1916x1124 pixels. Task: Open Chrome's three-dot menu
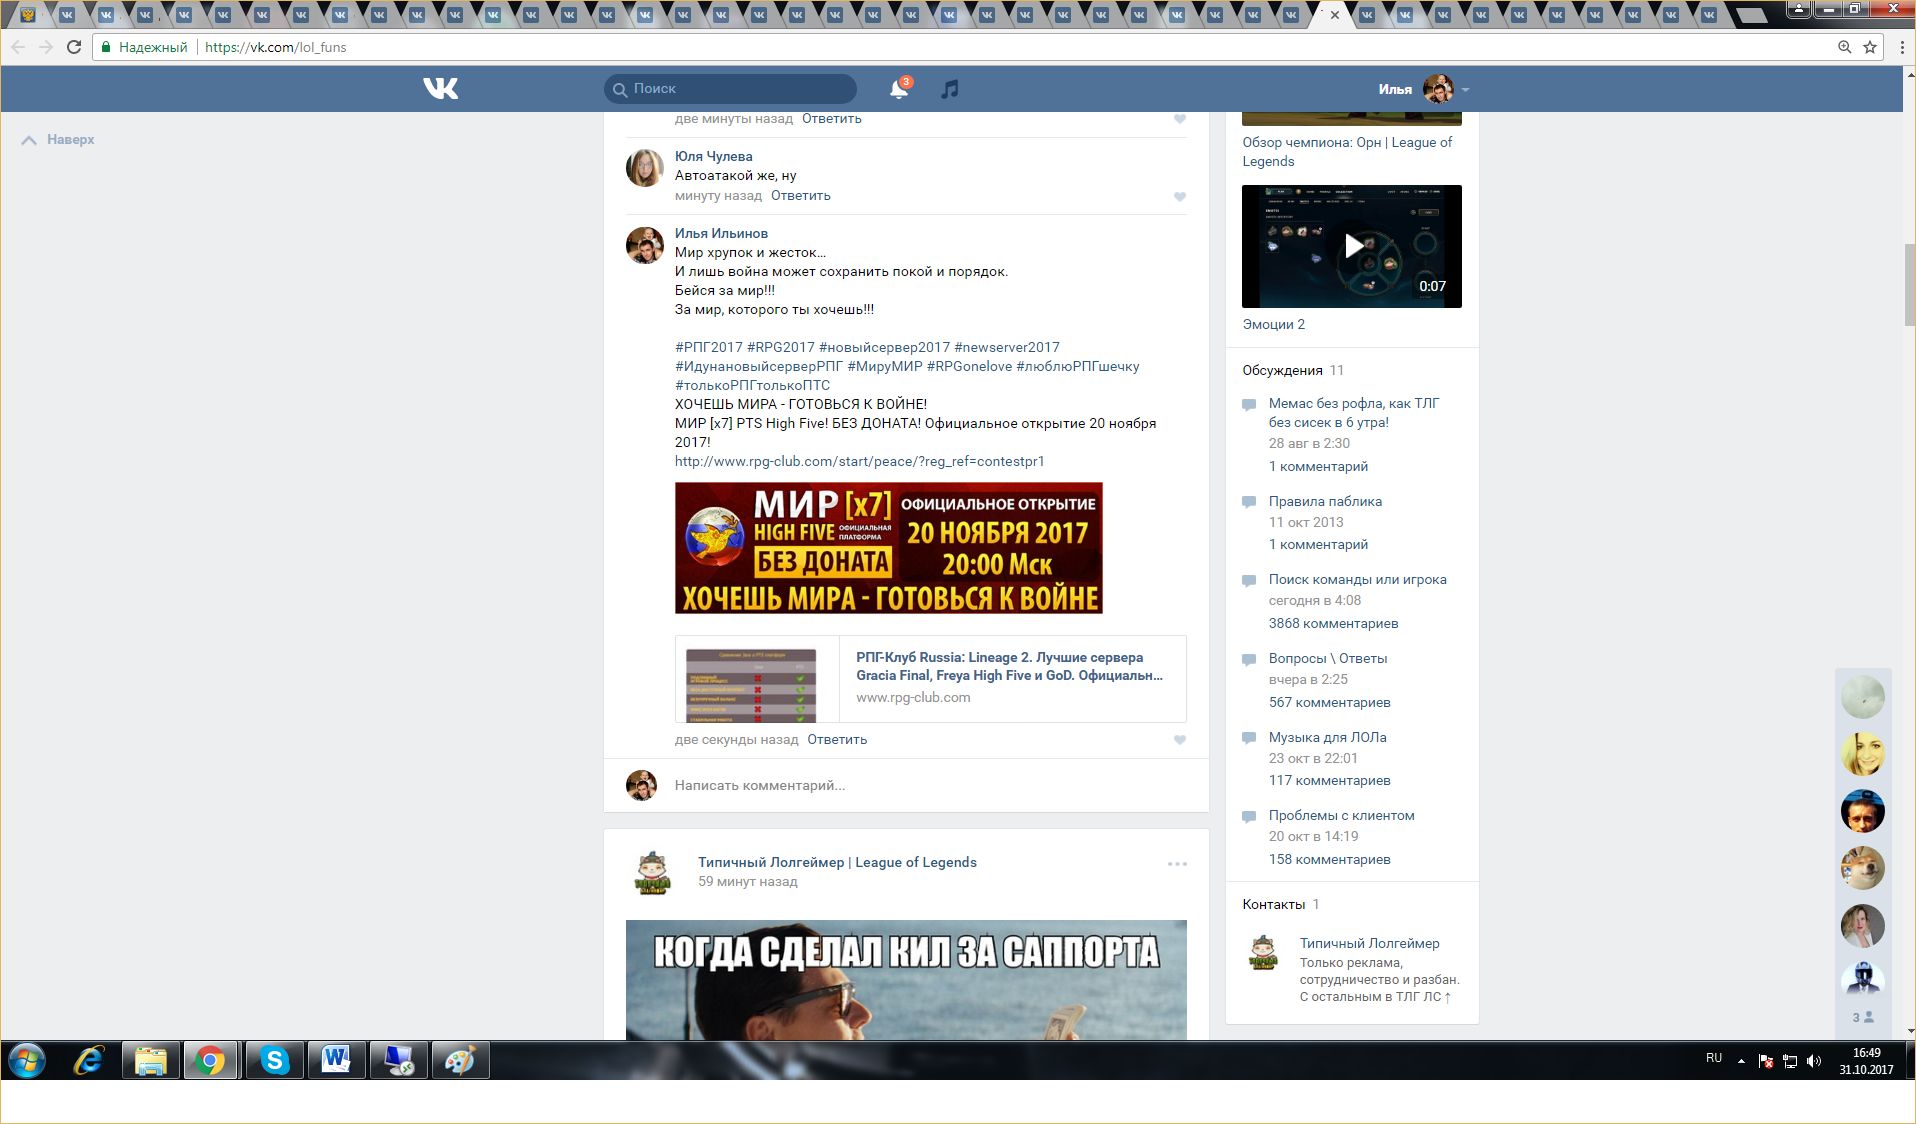click(x=1901, y=47)
